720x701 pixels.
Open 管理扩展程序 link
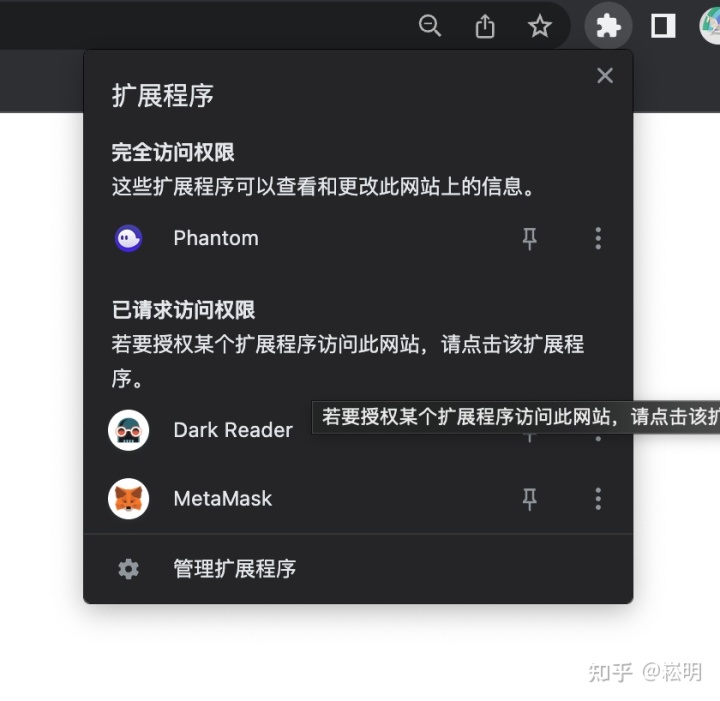(235, 569)
